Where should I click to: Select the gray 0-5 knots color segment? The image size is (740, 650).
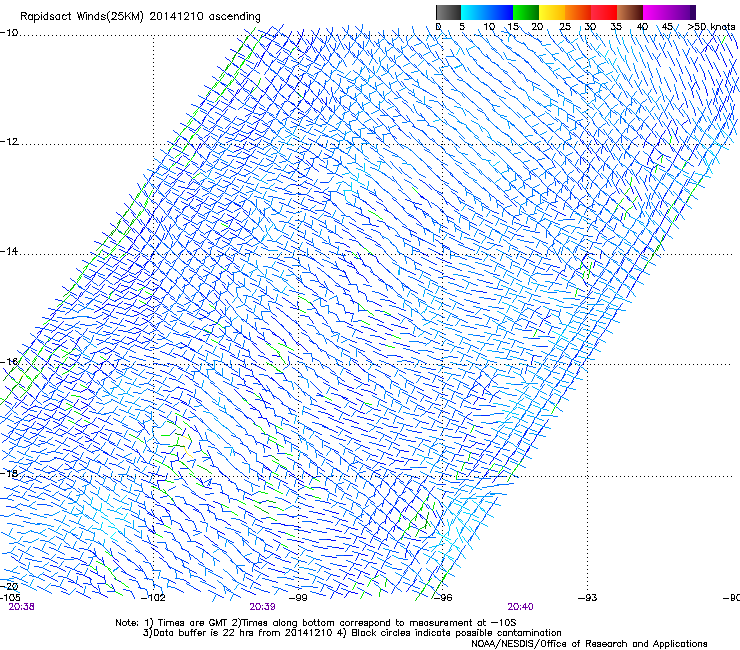point(448,12)
